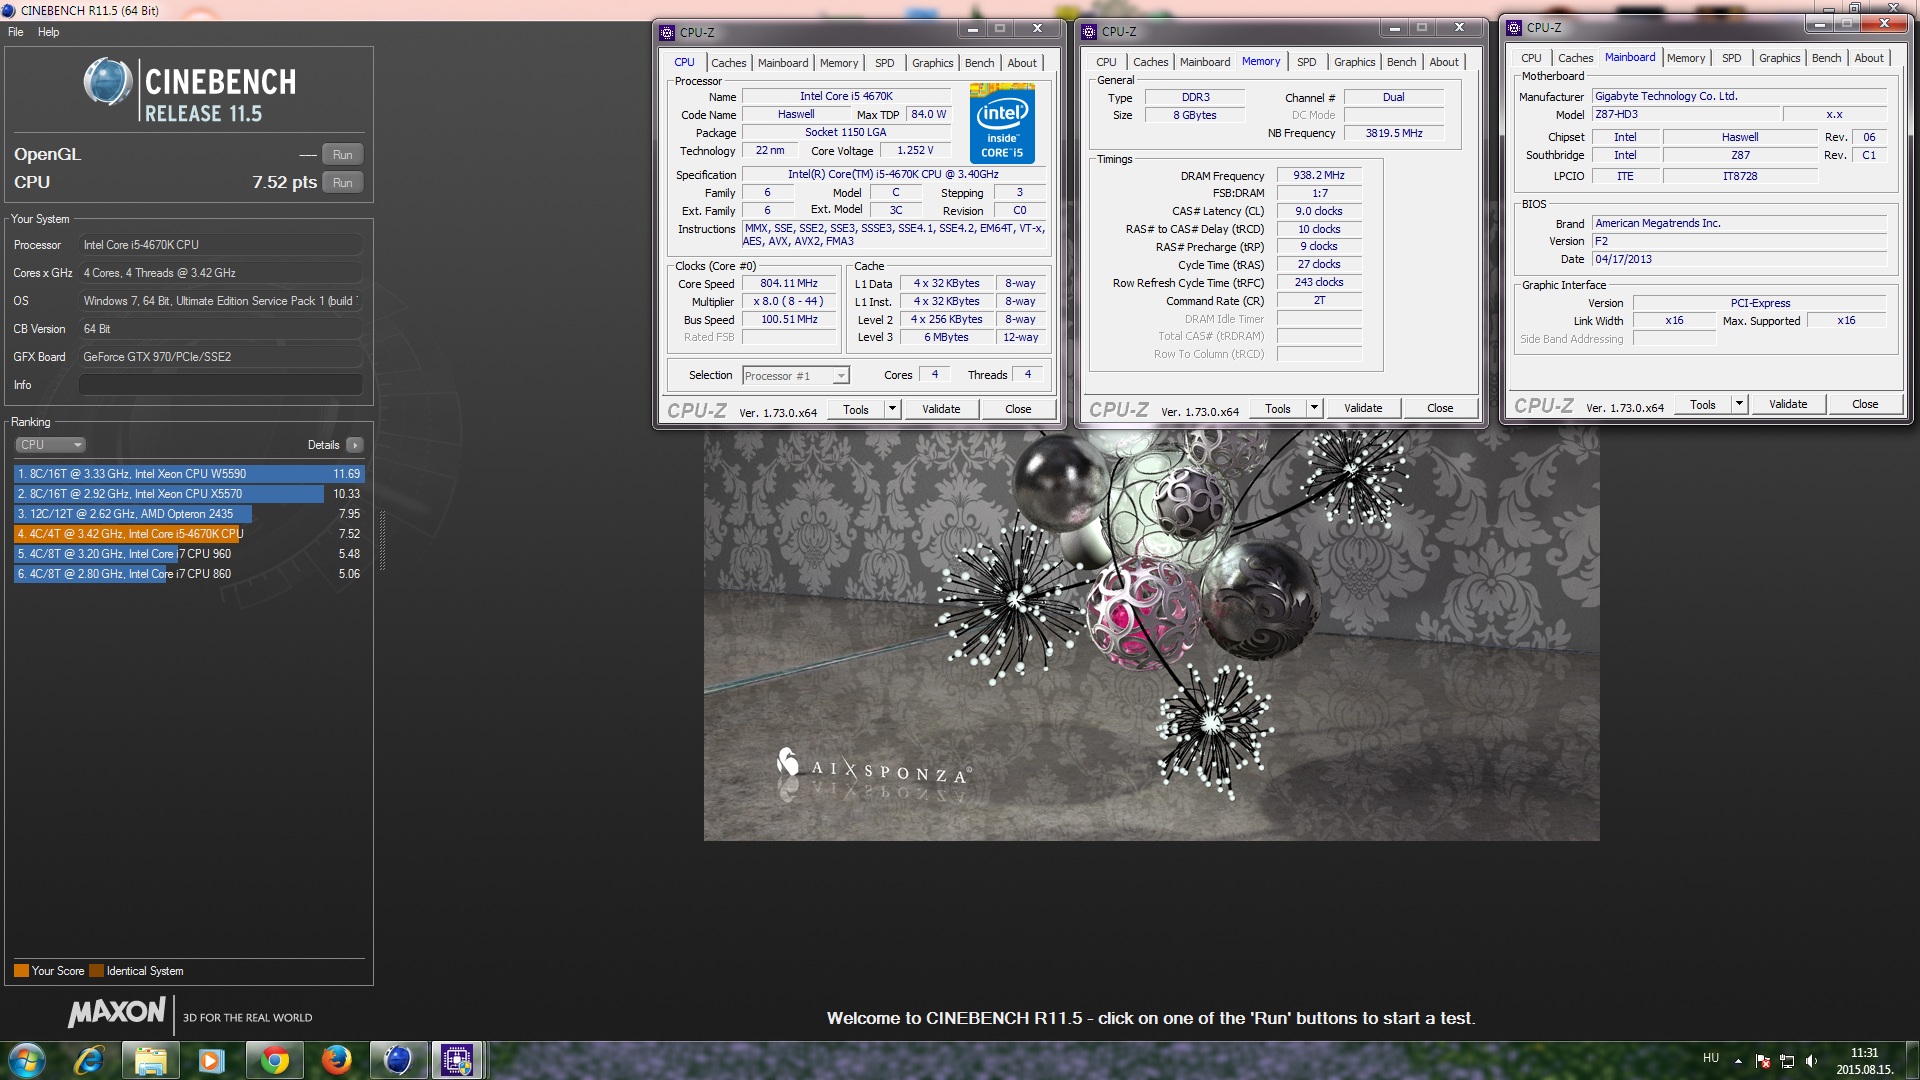Click the ranking panel vertical splitter handle
1920x1080 pixels.
(x=382, y=540)
